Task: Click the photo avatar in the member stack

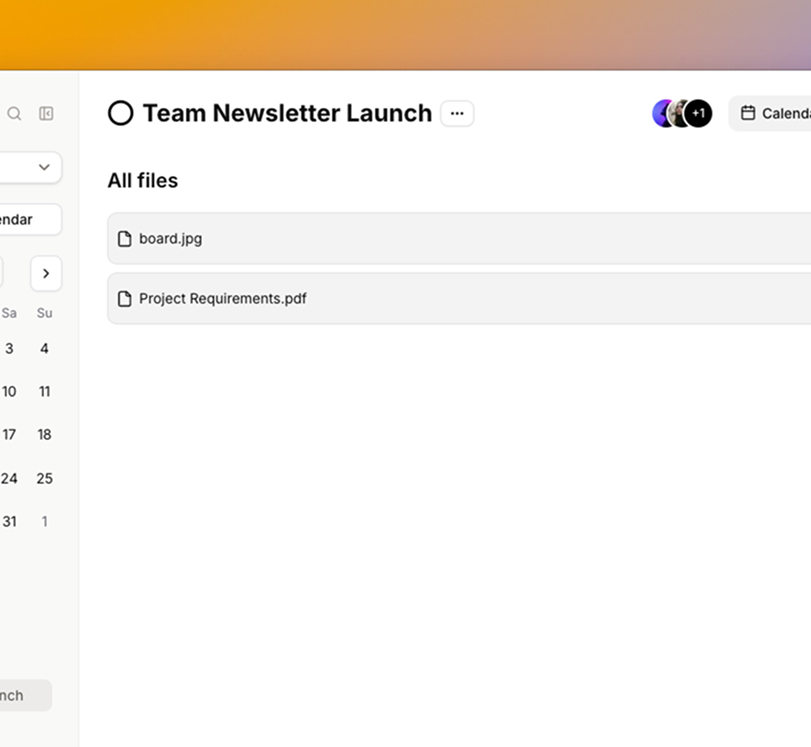Action: 679,113
